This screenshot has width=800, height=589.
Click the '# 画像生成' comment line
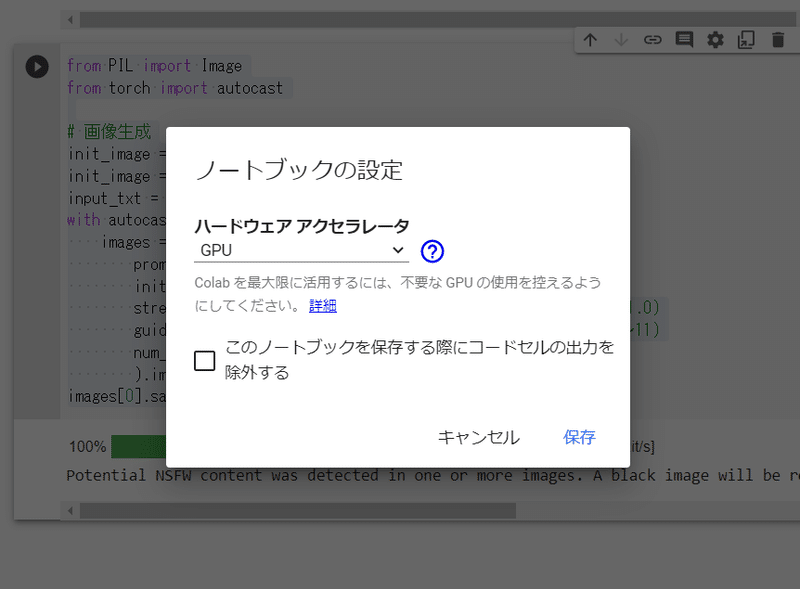(109, 132)
